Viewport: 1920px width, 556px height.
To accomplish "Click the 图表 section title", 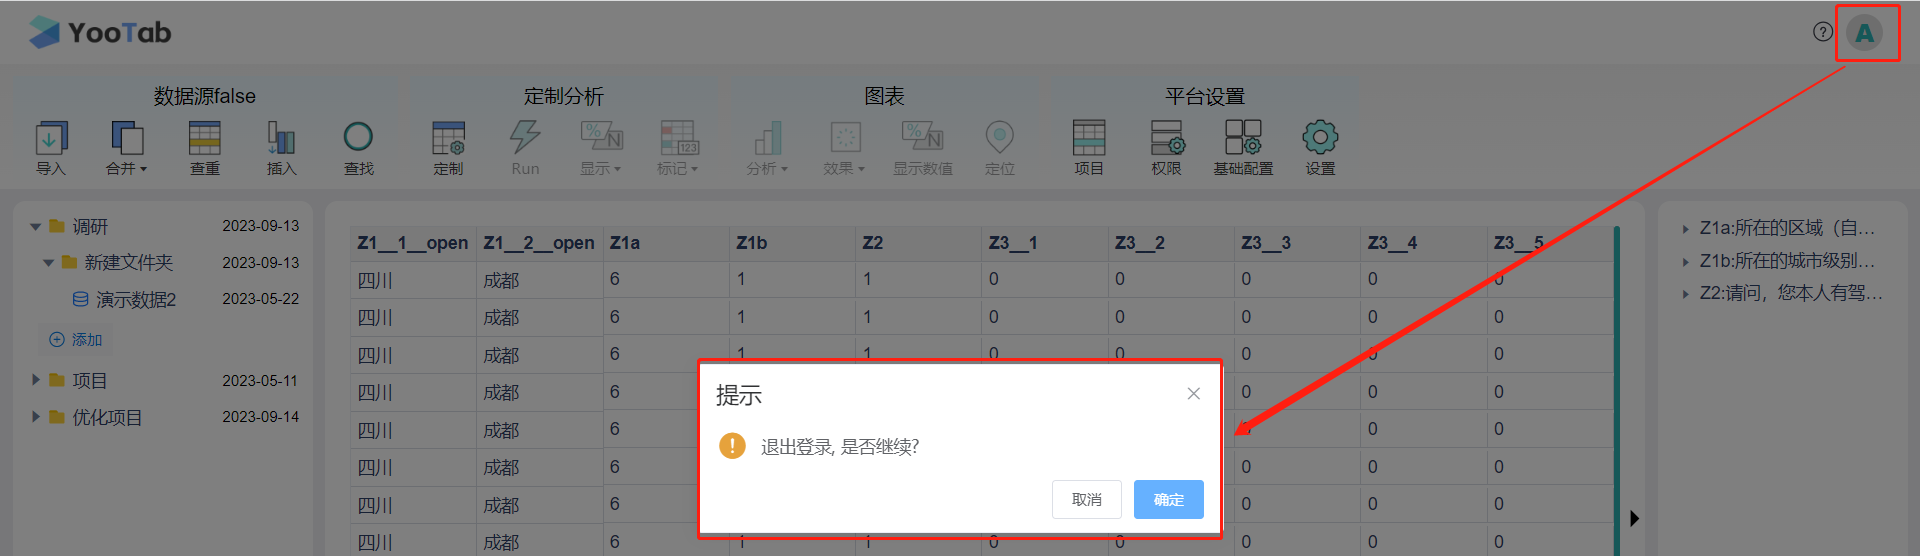I will [884, 96].
